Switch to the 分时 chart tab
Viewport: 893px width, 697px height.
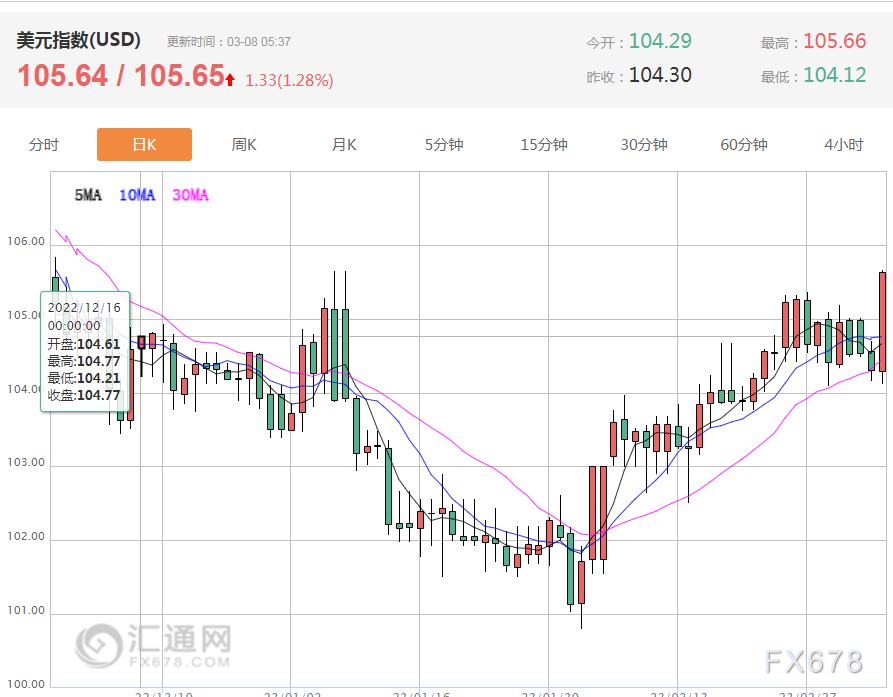(44, 145)
